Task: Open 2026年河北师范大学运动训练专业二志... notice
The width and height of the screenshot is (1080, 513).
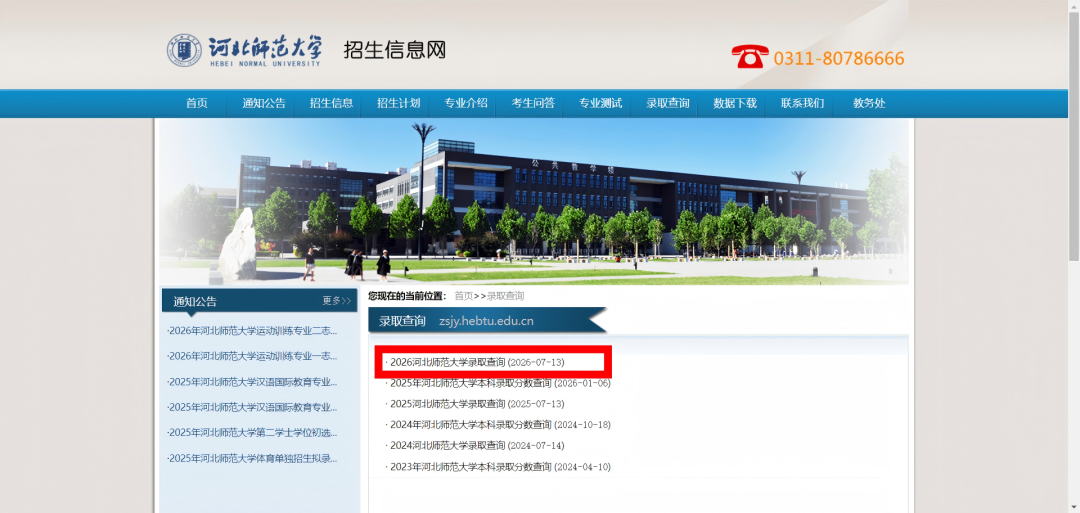Action: click(x=252, y=331)
